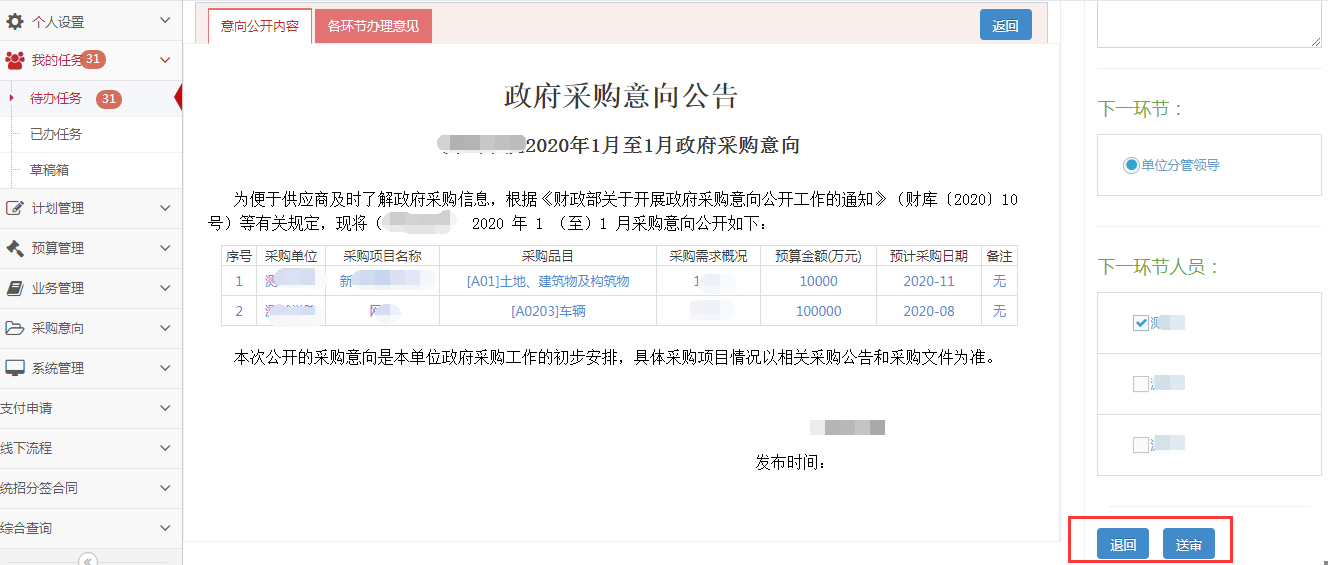Image resolution: width=1328 pixels, height=565 pixels.
Task: Switch to the 各环节办理意见 tab
Action: tap(373, 26)
